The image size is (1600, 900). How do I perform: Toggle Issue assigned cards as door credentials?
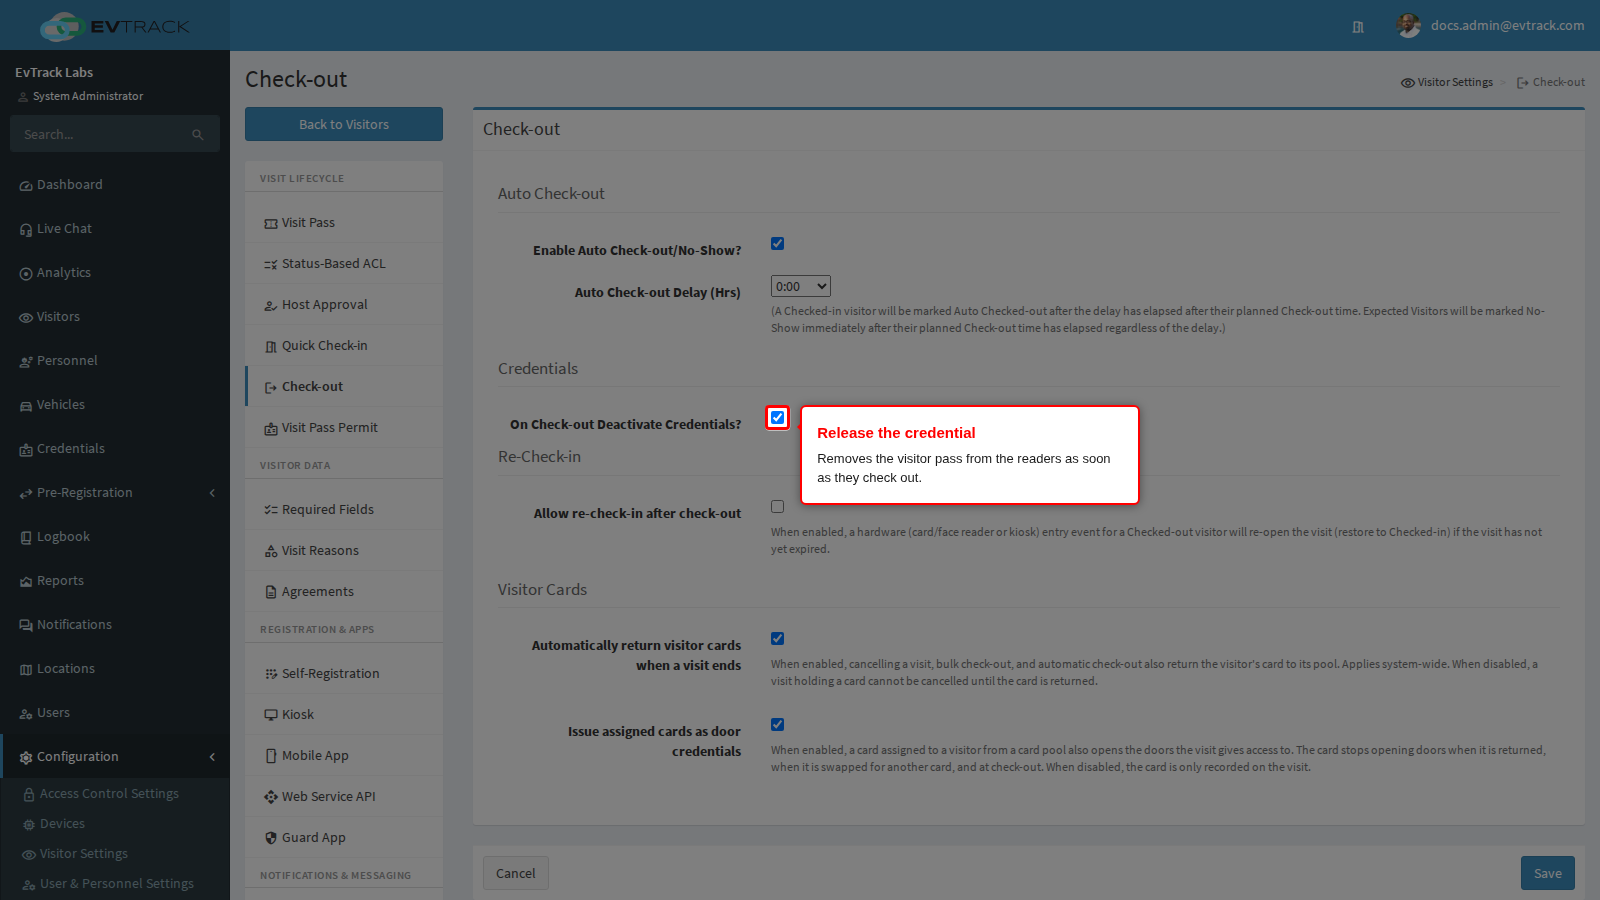click(x=777, y=724)
